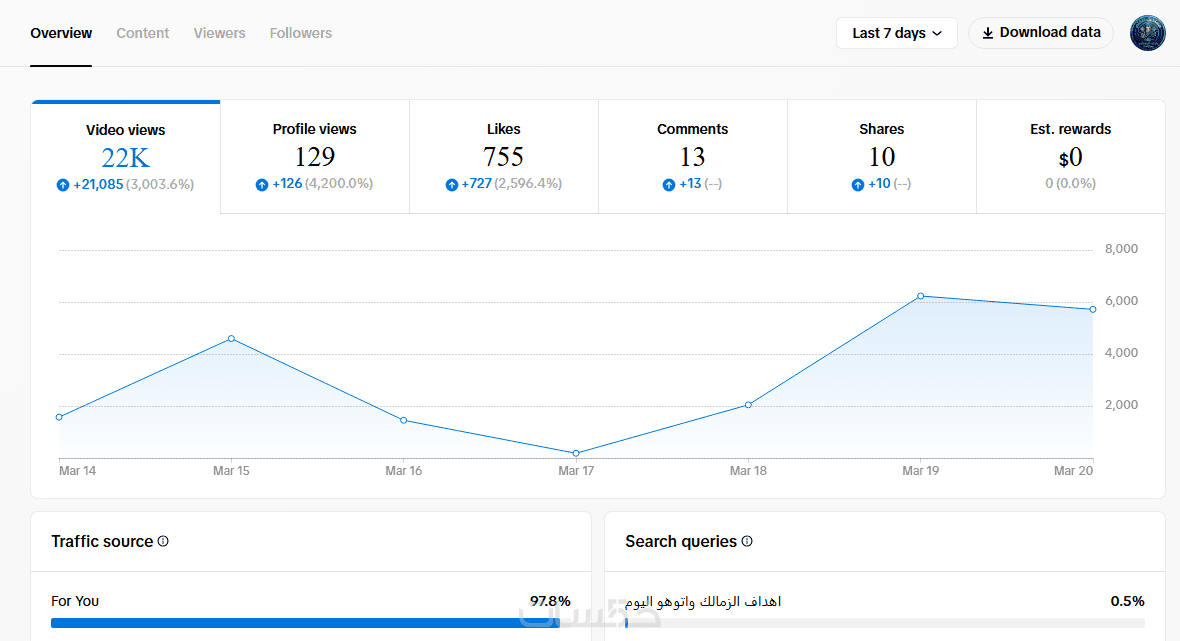This screenshot has height=641, width=1180.
Task: Click the For You traffic progress bar
Action: pyautogui.click(x=311, y=623)
